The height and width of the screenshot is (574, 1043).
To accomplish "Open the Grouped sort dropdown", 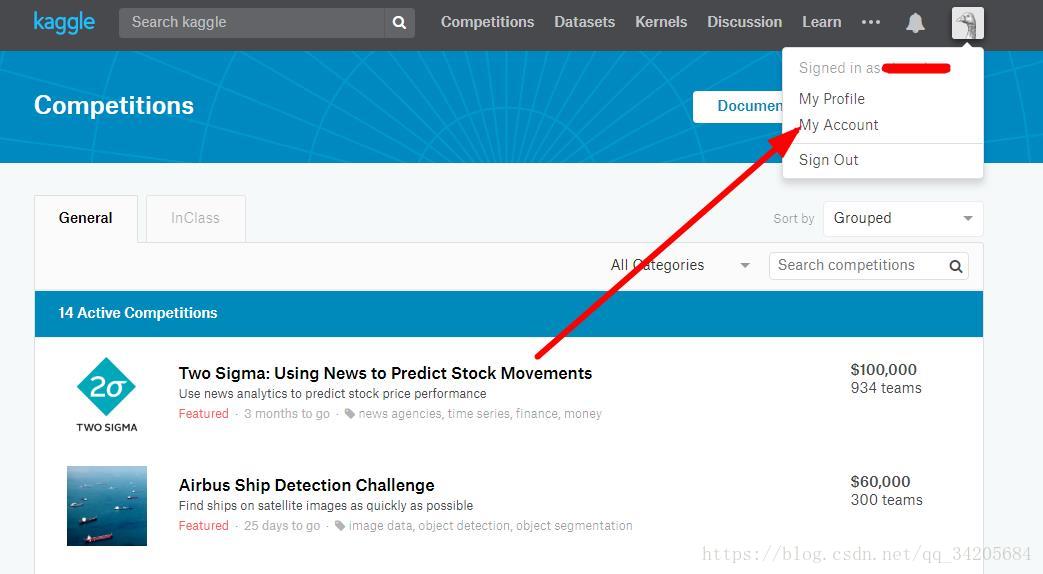I will click(x=903, y=219).
